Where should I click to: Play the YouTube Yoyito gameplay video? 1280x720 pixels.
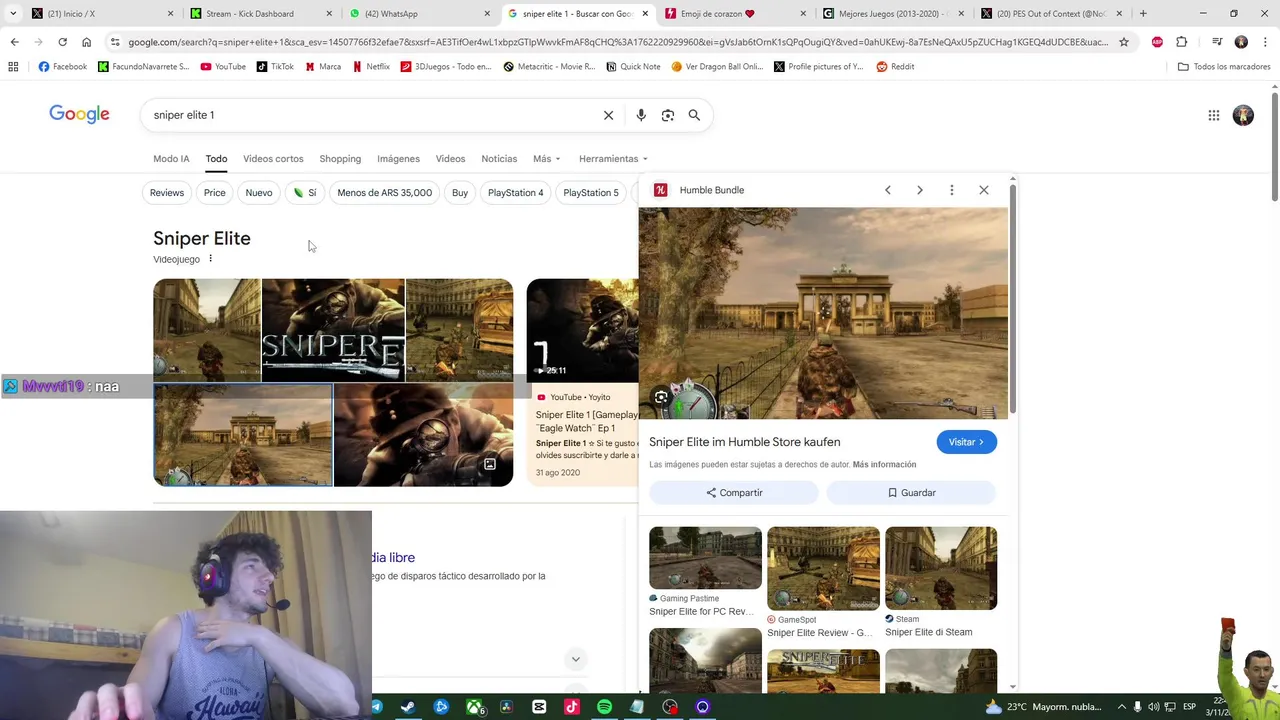[x=582, y=330]
